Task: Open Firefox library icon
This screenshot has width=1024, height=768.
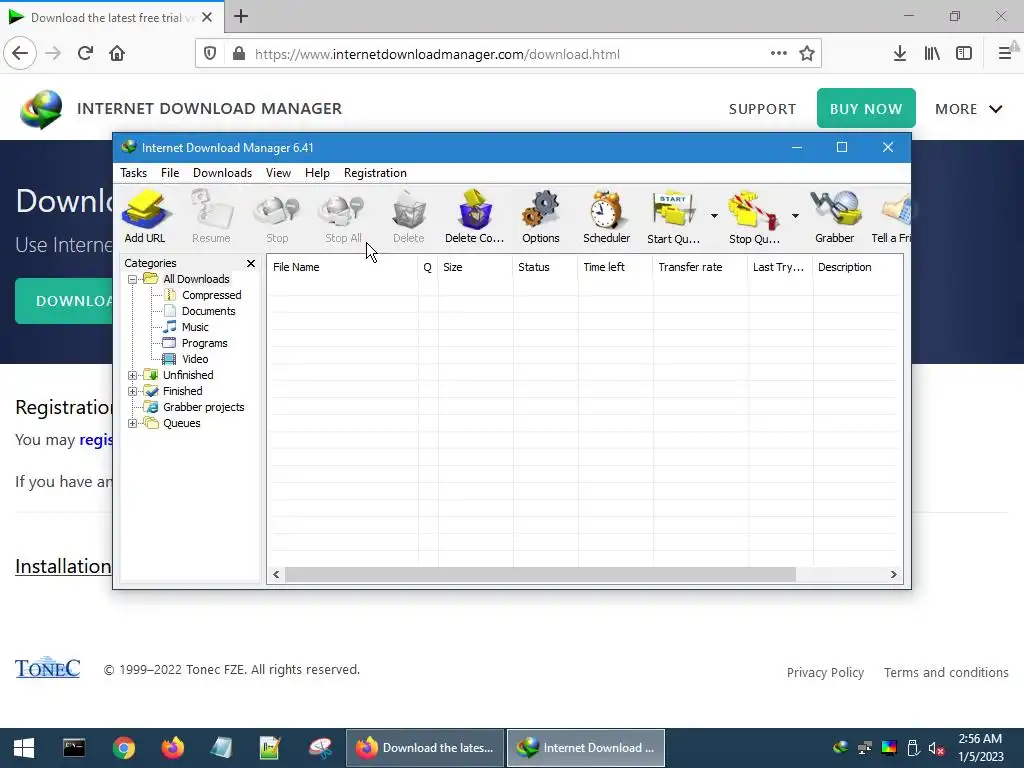Action: click(932, 54)
